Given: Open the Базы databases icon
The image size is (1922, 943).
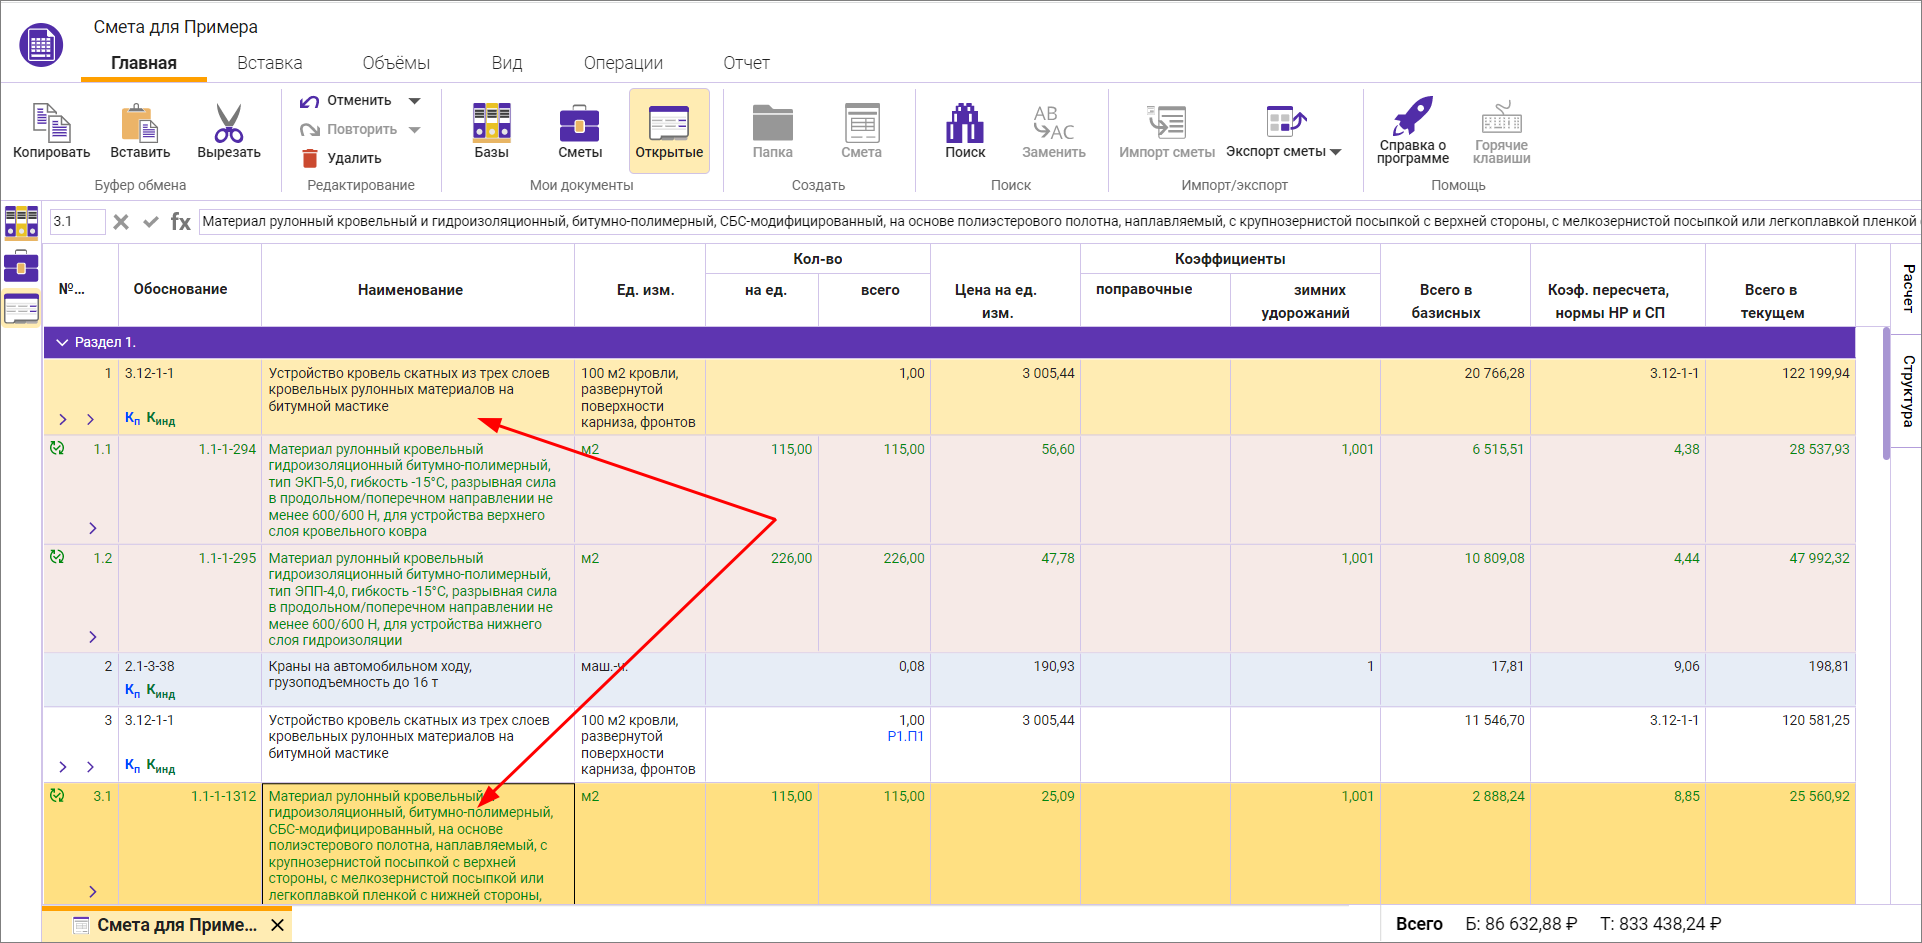Looking at the screenshot, I should point(491,122).
